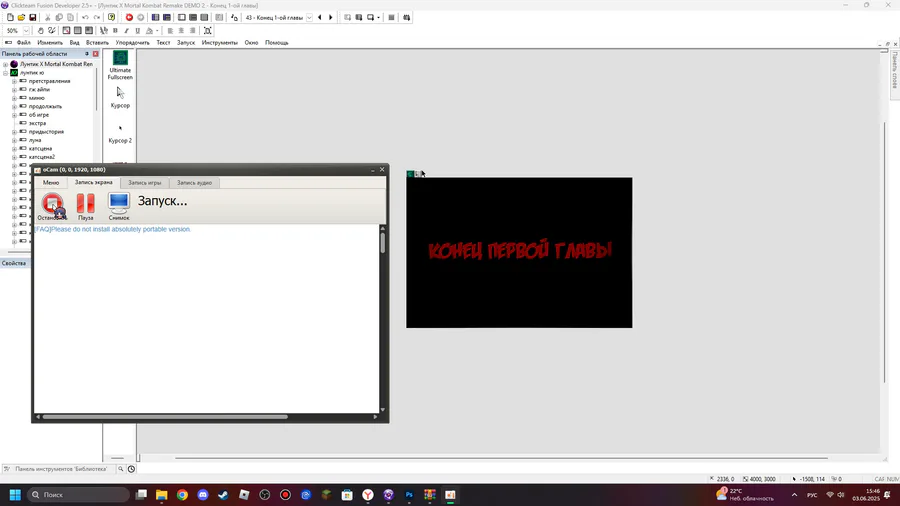
Task: Open Windows Start menu
Action: point(15,495)
